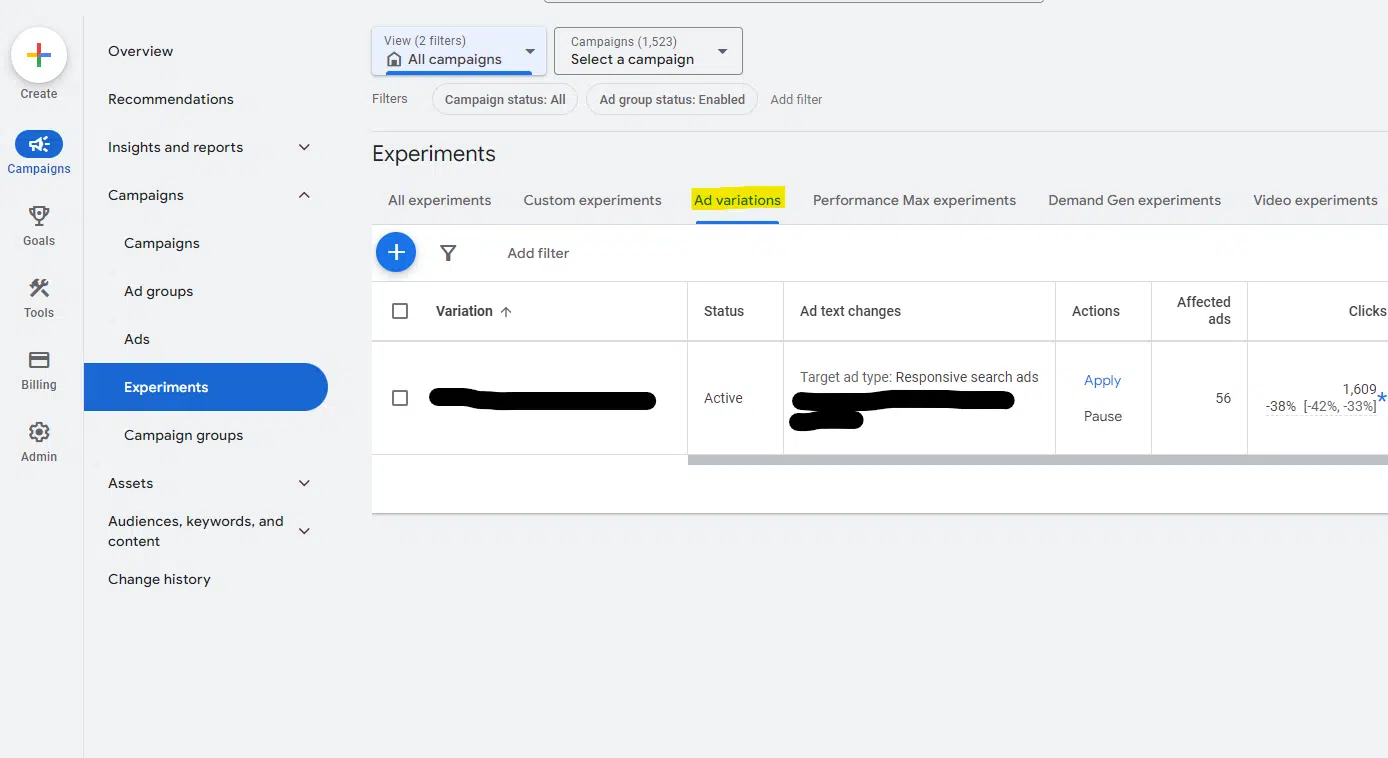The height and width of the screenshot is (758, 1388).
Task: Open Goals from the sidebar
Action: pos(38,216)
